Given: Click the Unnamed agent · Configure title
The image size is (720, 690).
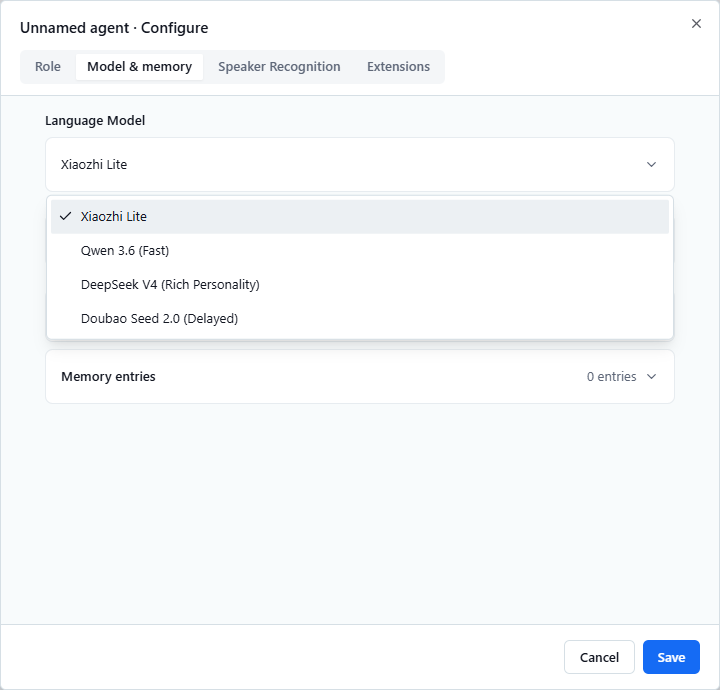Looking at the screenshot, I should 114,28.
